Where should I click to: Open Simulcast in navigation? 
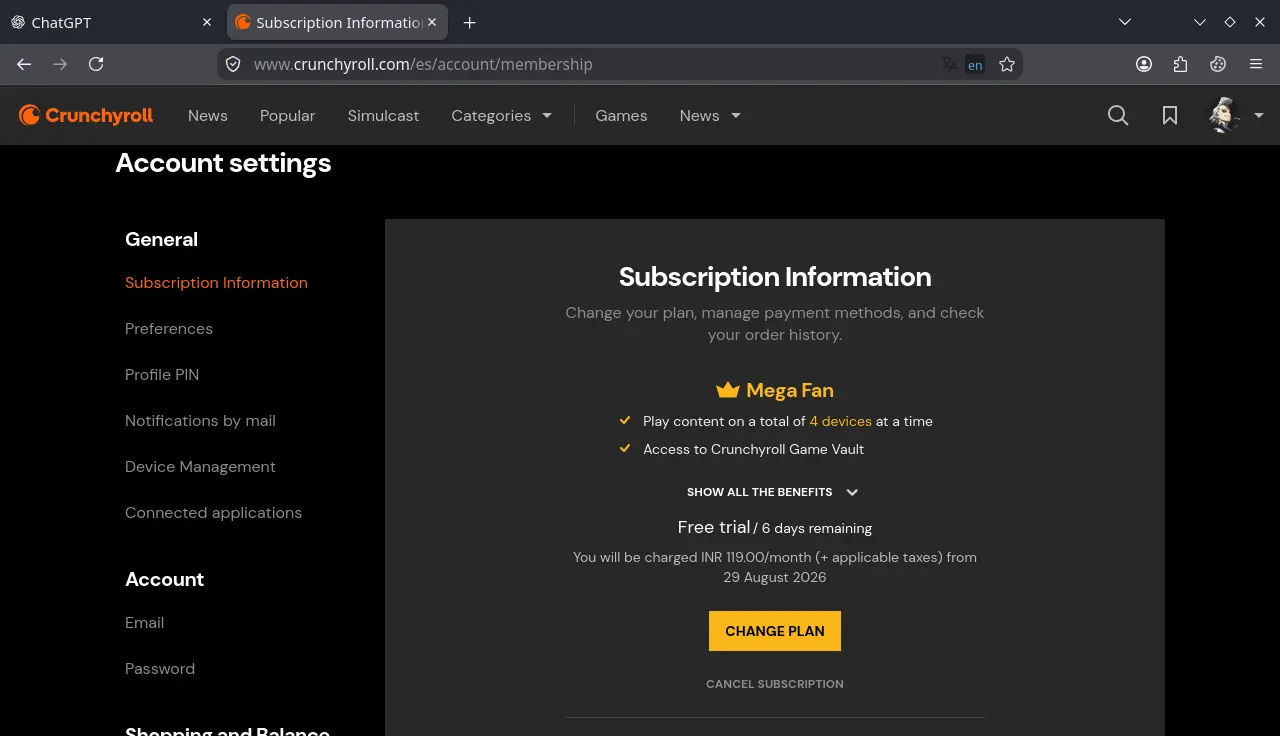coord(383,116)
